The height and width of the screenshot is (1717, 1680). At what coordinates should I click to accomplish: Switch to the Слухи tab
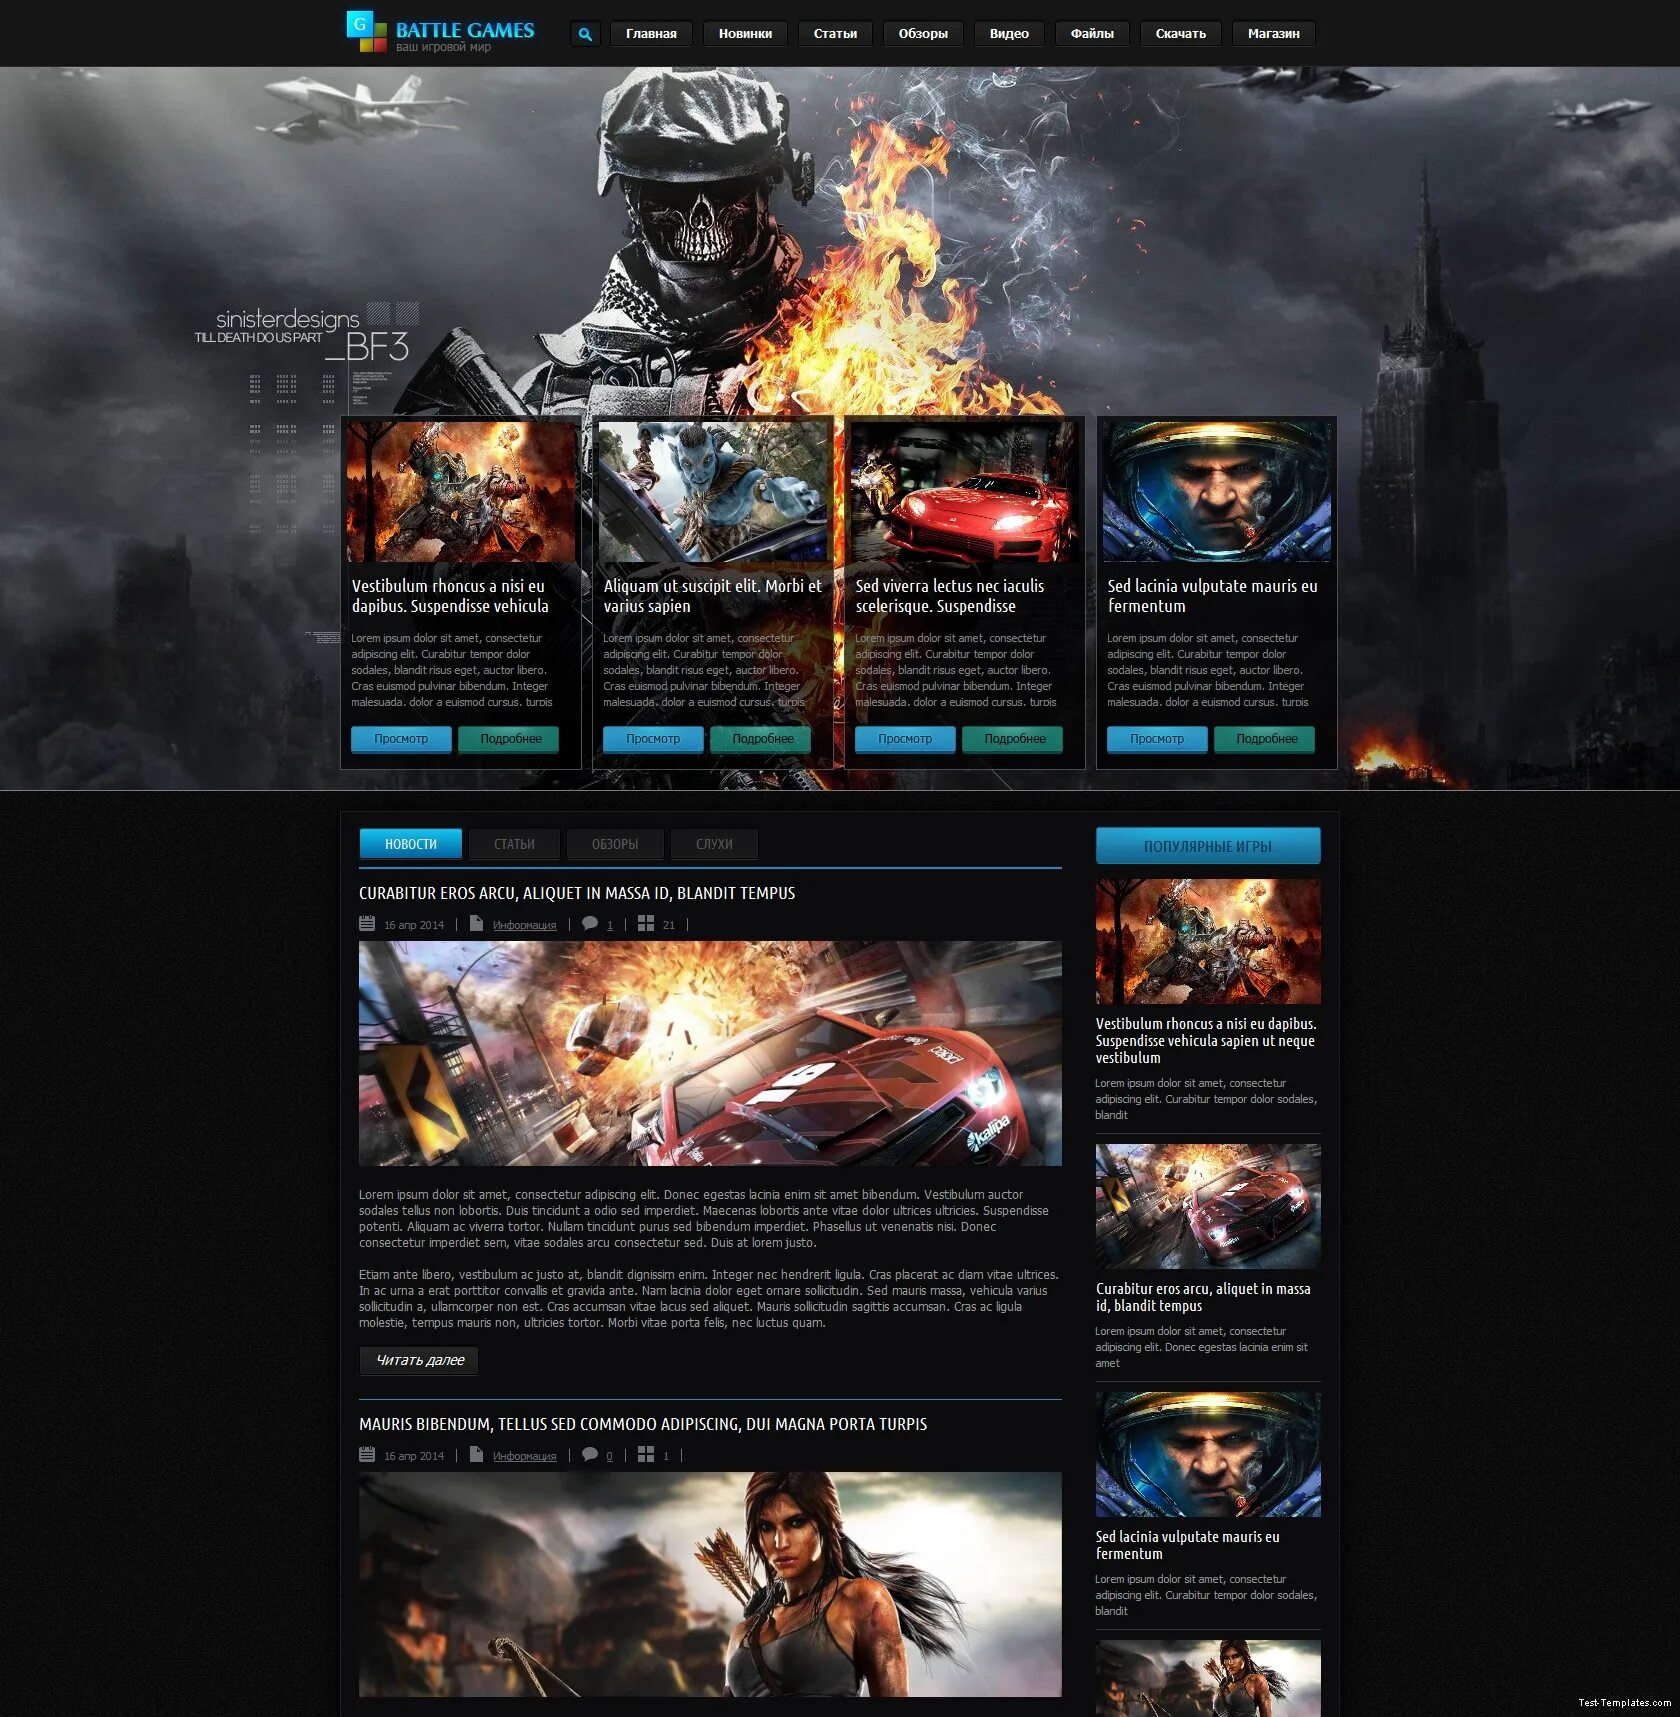coord(714,844)
